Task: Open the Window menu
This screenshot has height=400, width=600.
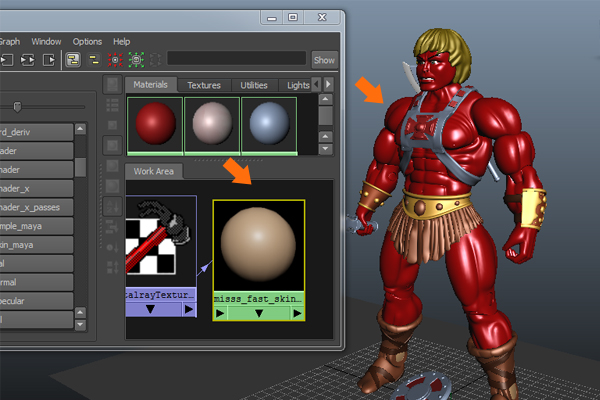Action: coord(46,41)
